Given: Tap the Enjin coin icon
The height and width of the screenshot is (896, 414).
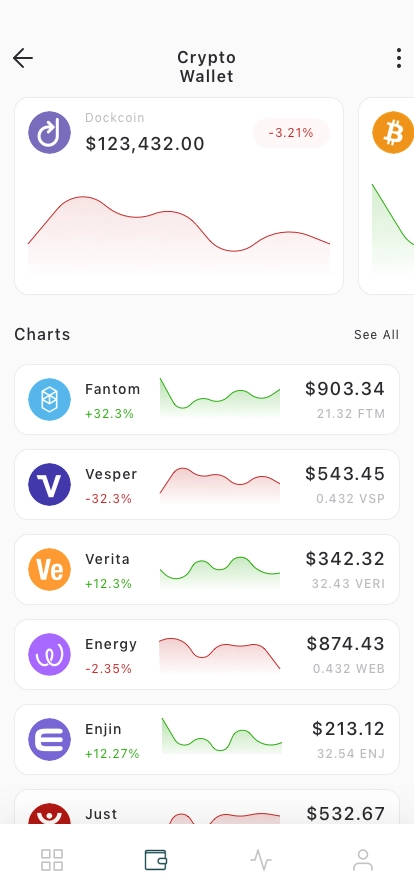Looking at the screenshot, I should (x=50, y=739).
